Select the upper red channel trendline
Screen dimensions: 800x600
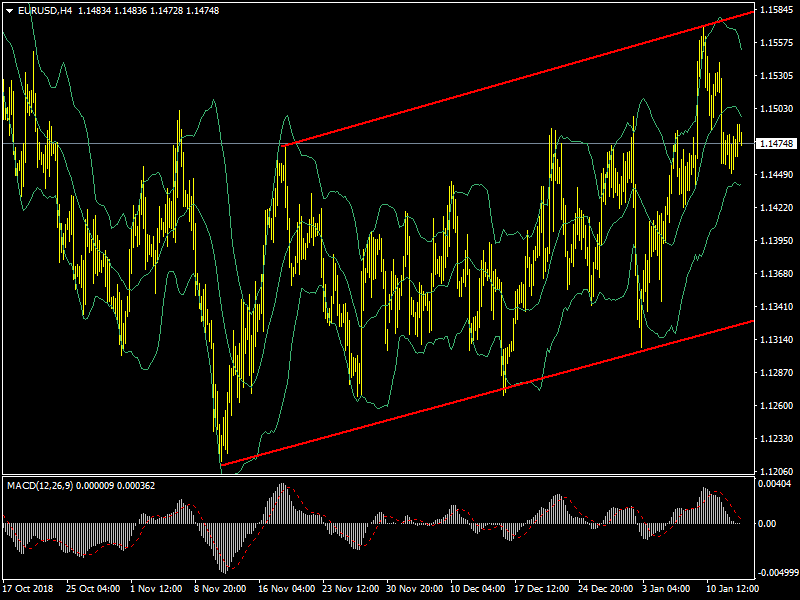click(520, 81)
